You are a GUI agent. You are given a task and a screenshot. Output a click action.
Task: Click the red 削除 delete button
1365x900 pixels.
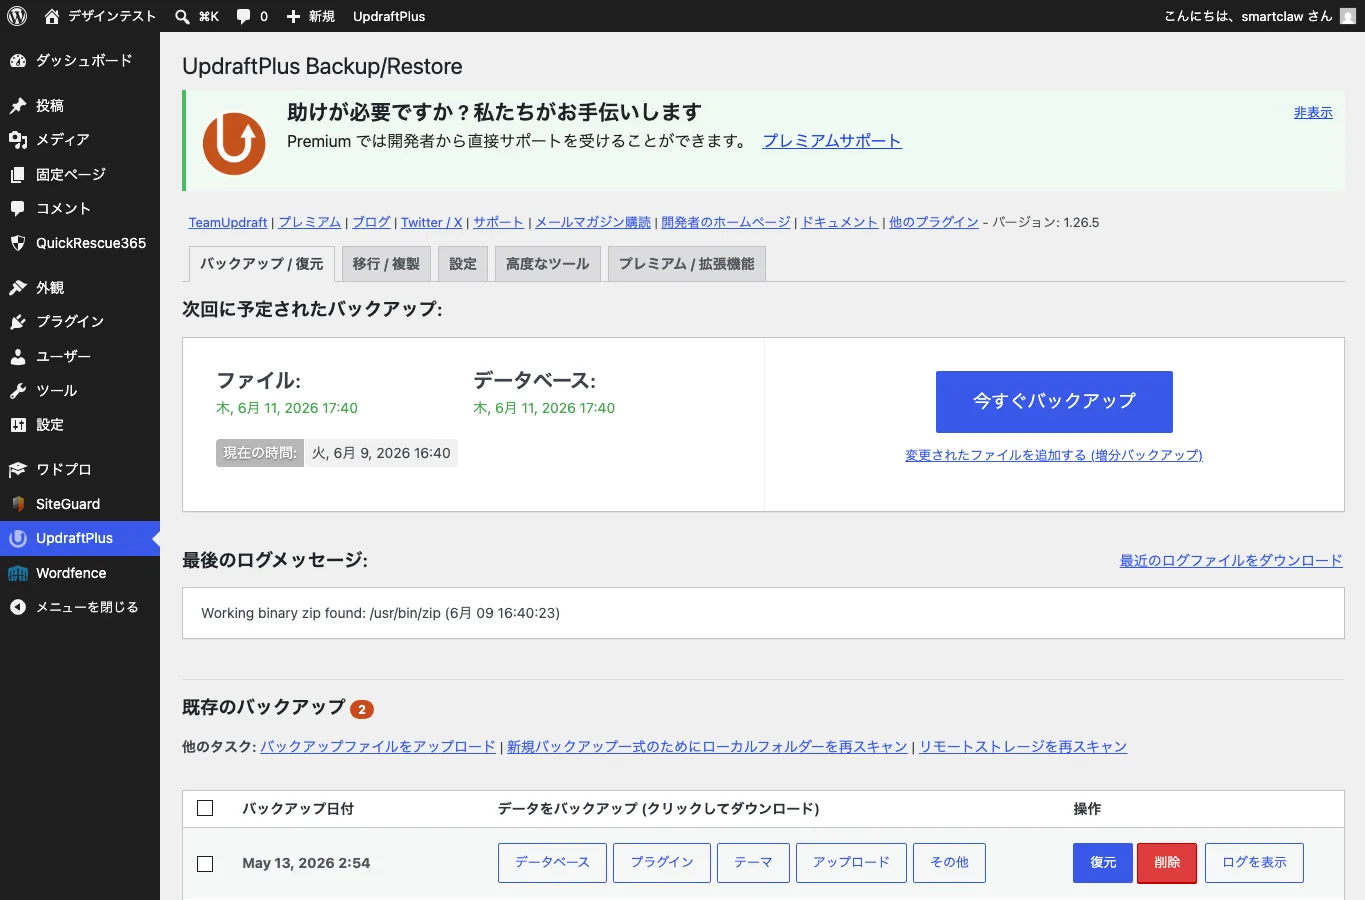1167,863
